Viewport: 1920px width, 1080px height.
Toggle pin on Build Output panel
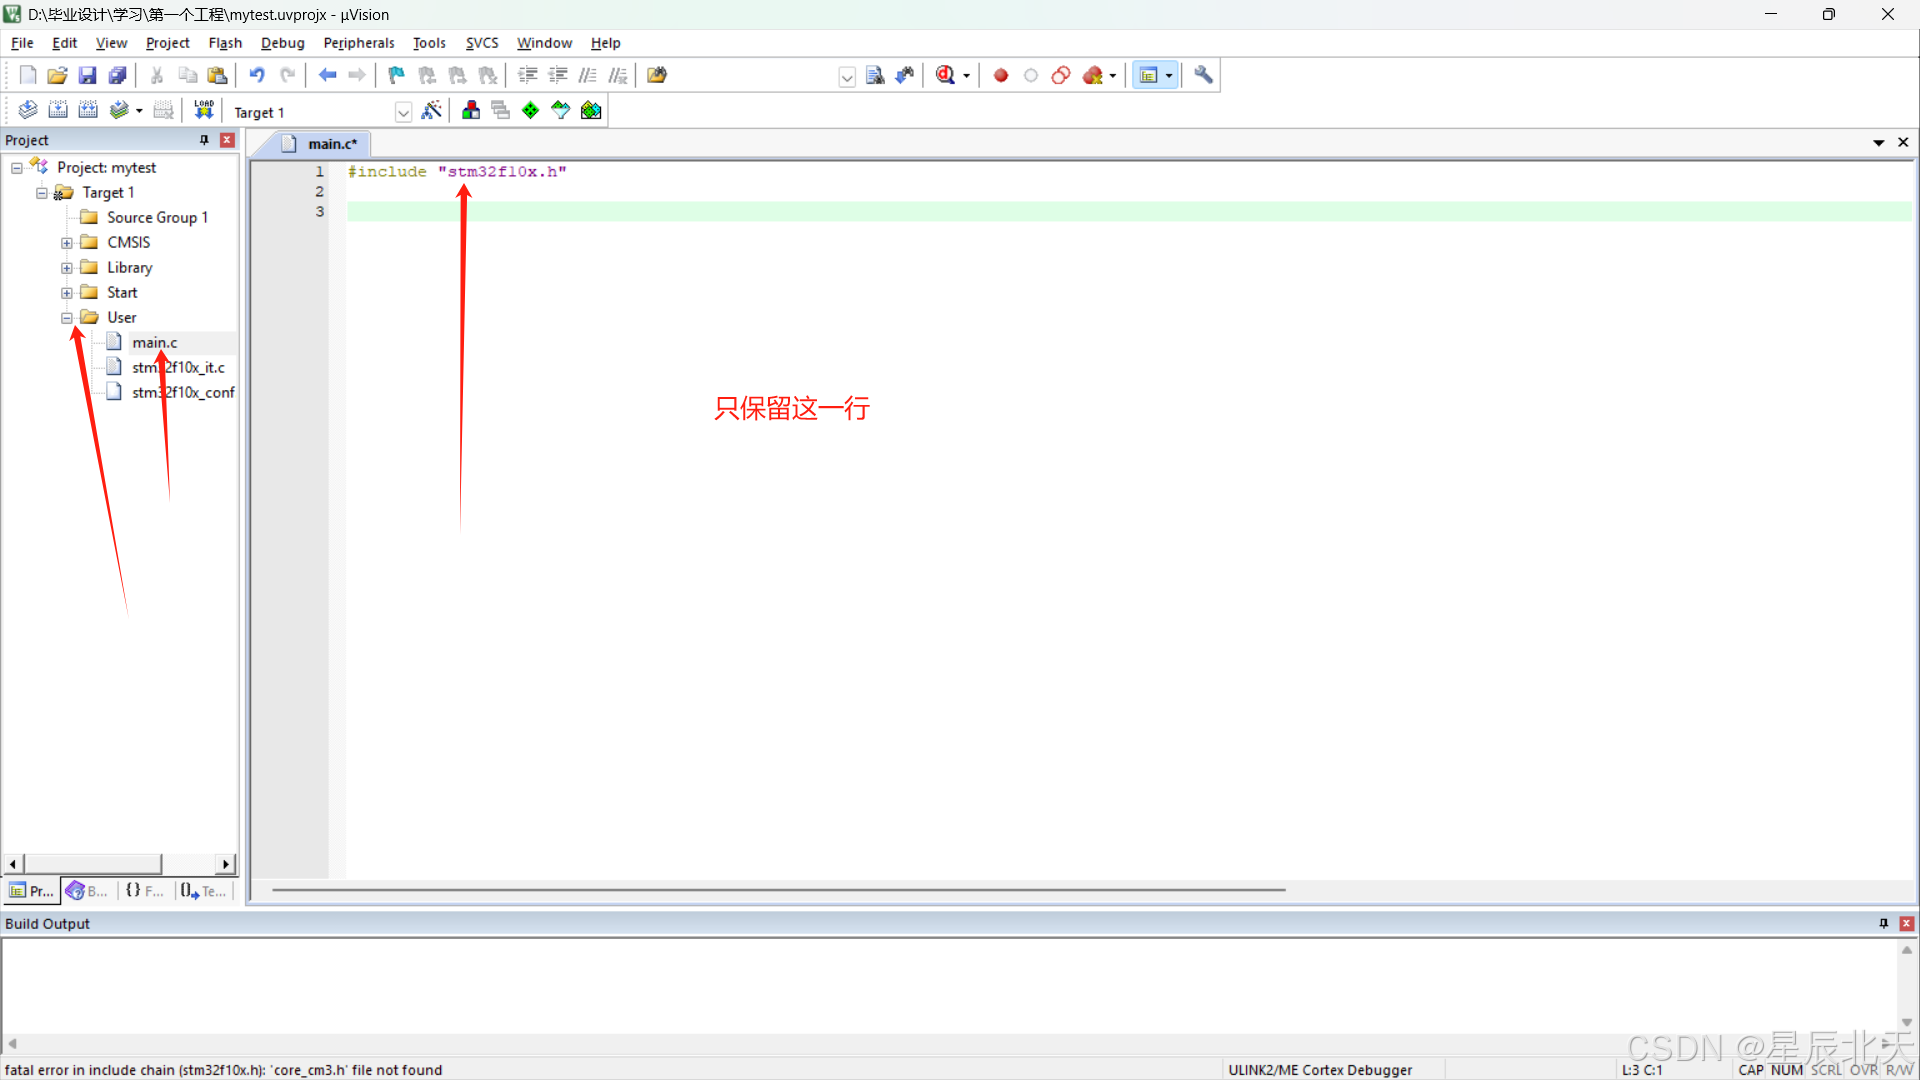[x=1883, y=923]
